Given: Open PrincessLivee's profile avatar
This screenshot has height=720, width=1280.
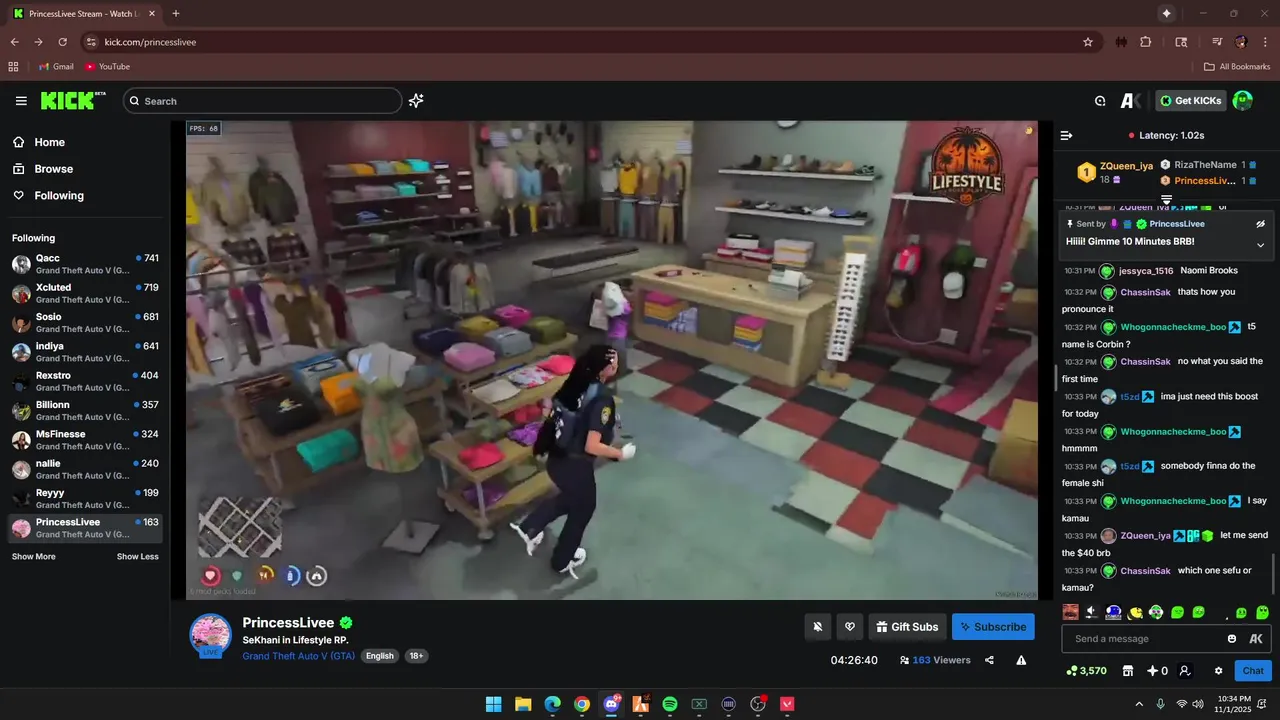Looking at the screenshot, I should point(211,636).
